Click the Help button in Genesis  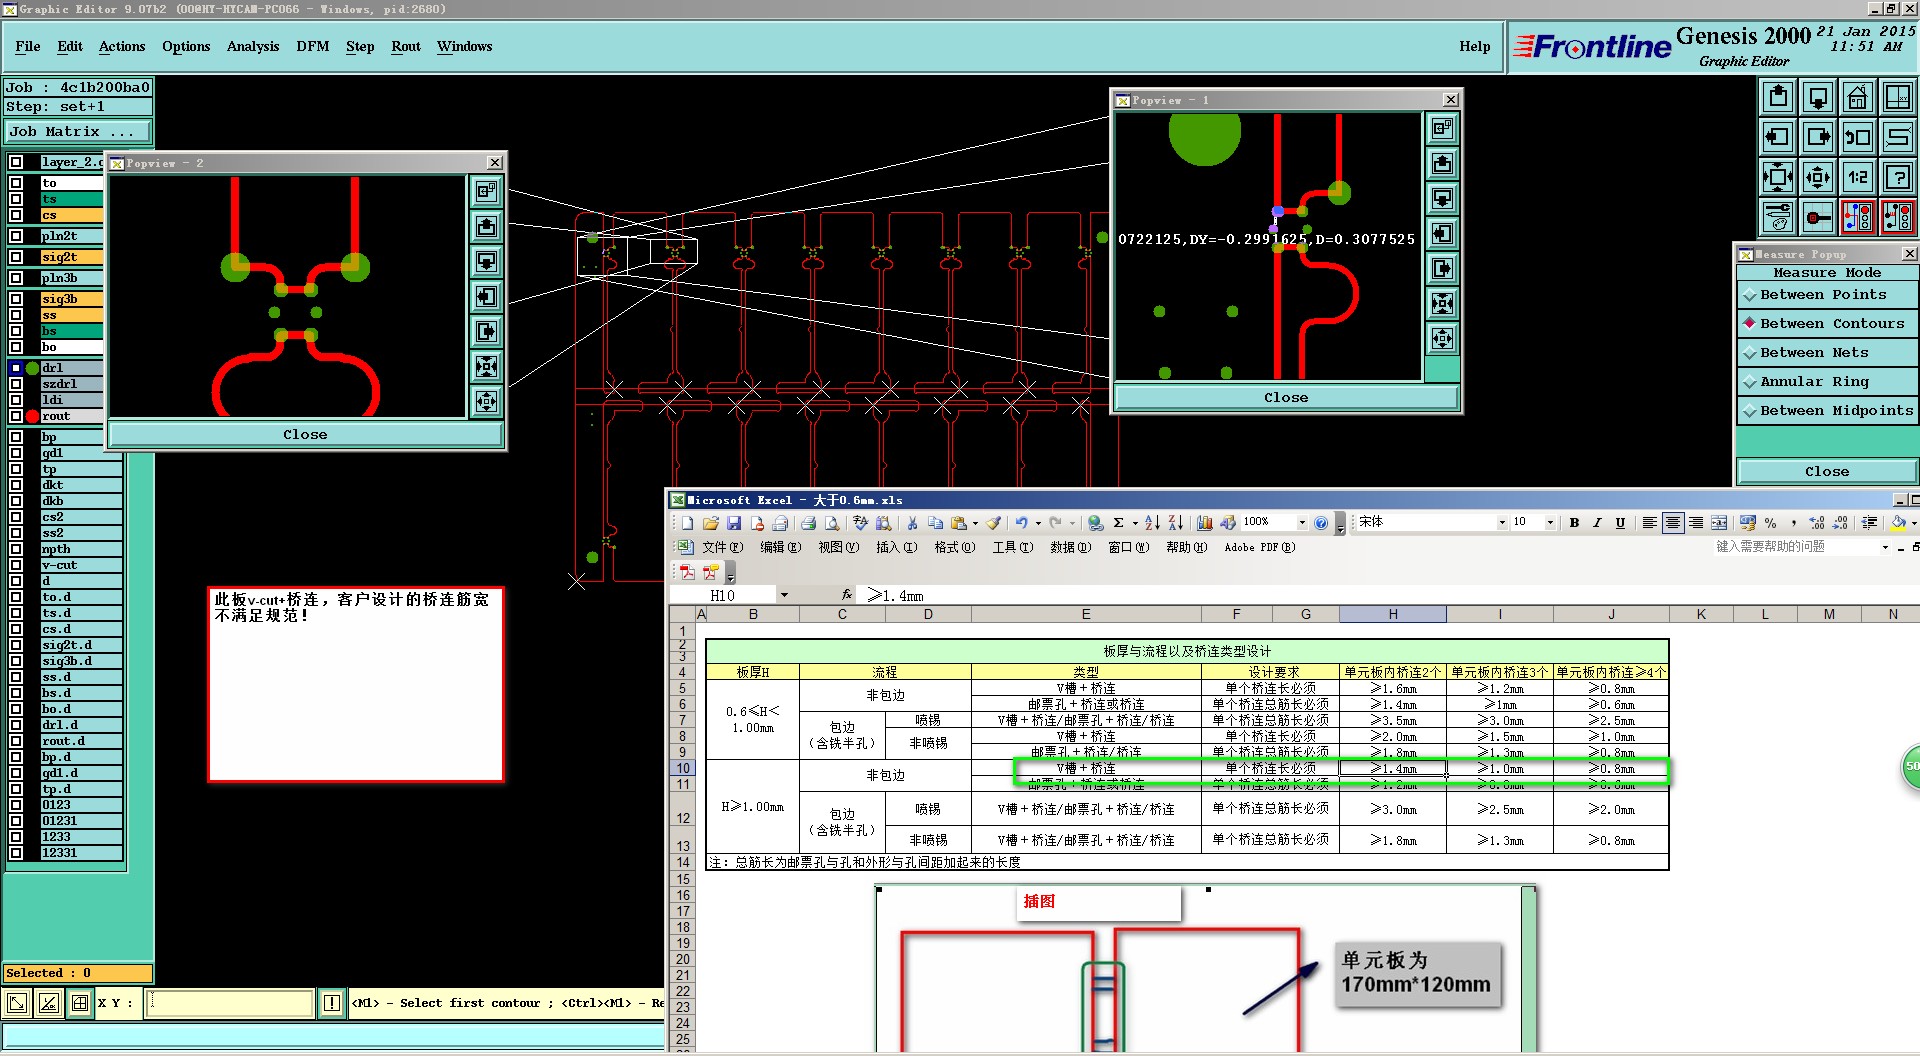click(x=1474, y=46)
